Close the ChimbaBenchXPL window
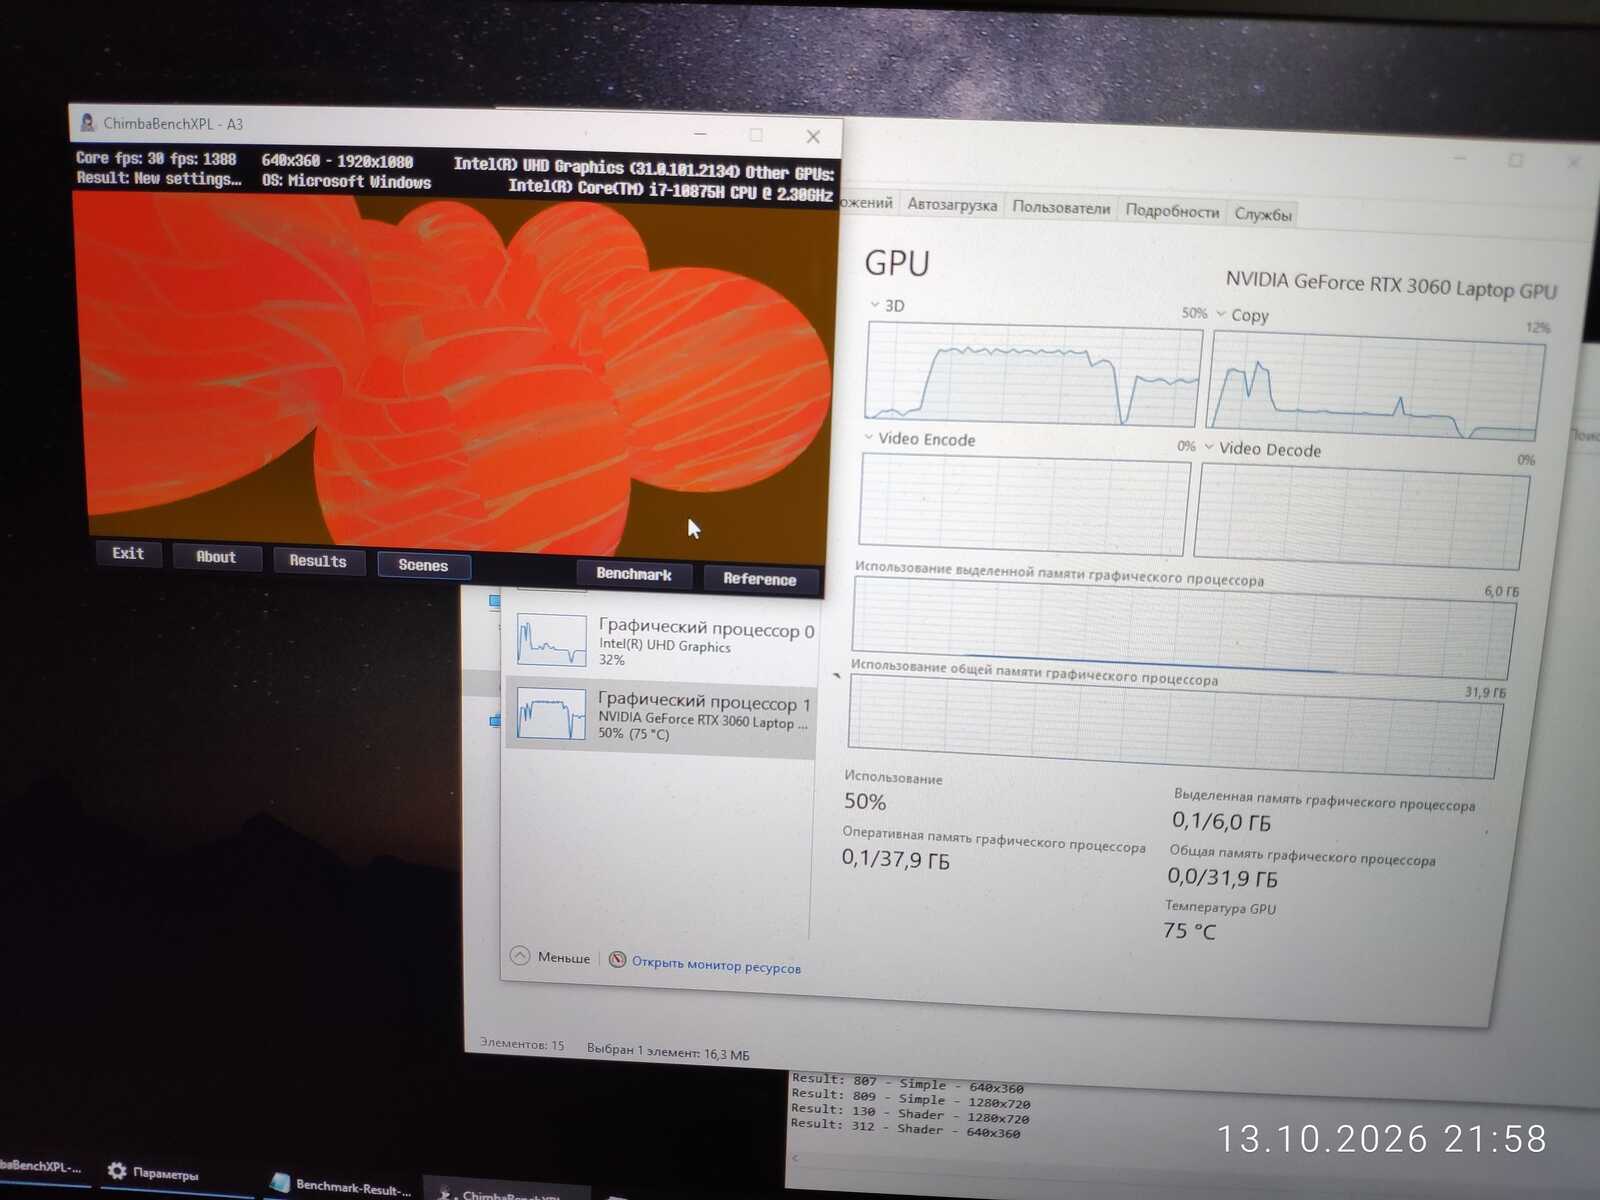This screenshot has height=1200, width=1600. (813, 136)
